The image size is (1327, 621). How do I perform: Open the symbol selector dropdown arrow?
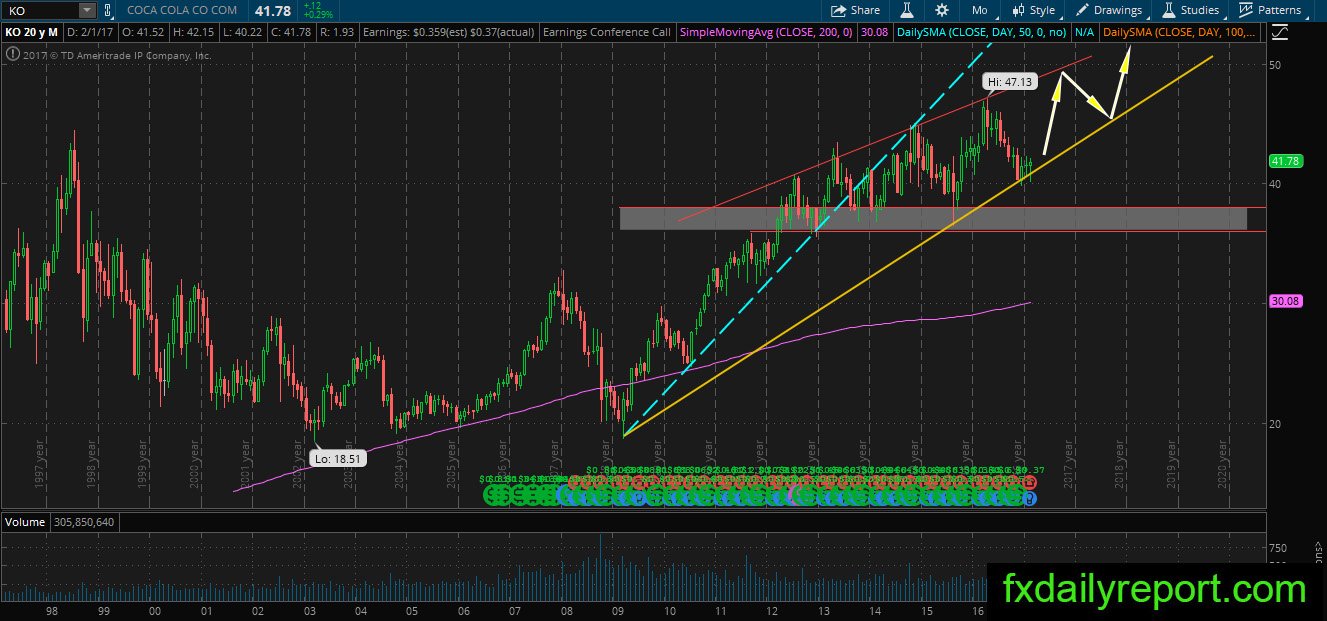(87, 10)
